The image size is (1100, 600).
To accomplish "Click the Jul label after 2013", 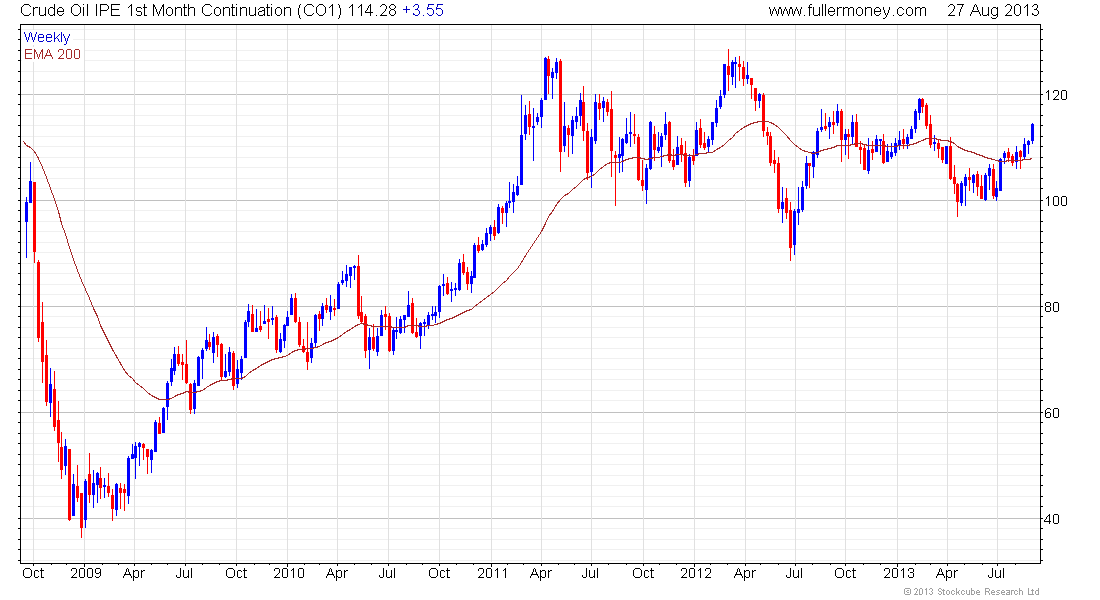I will click(995, 573).
